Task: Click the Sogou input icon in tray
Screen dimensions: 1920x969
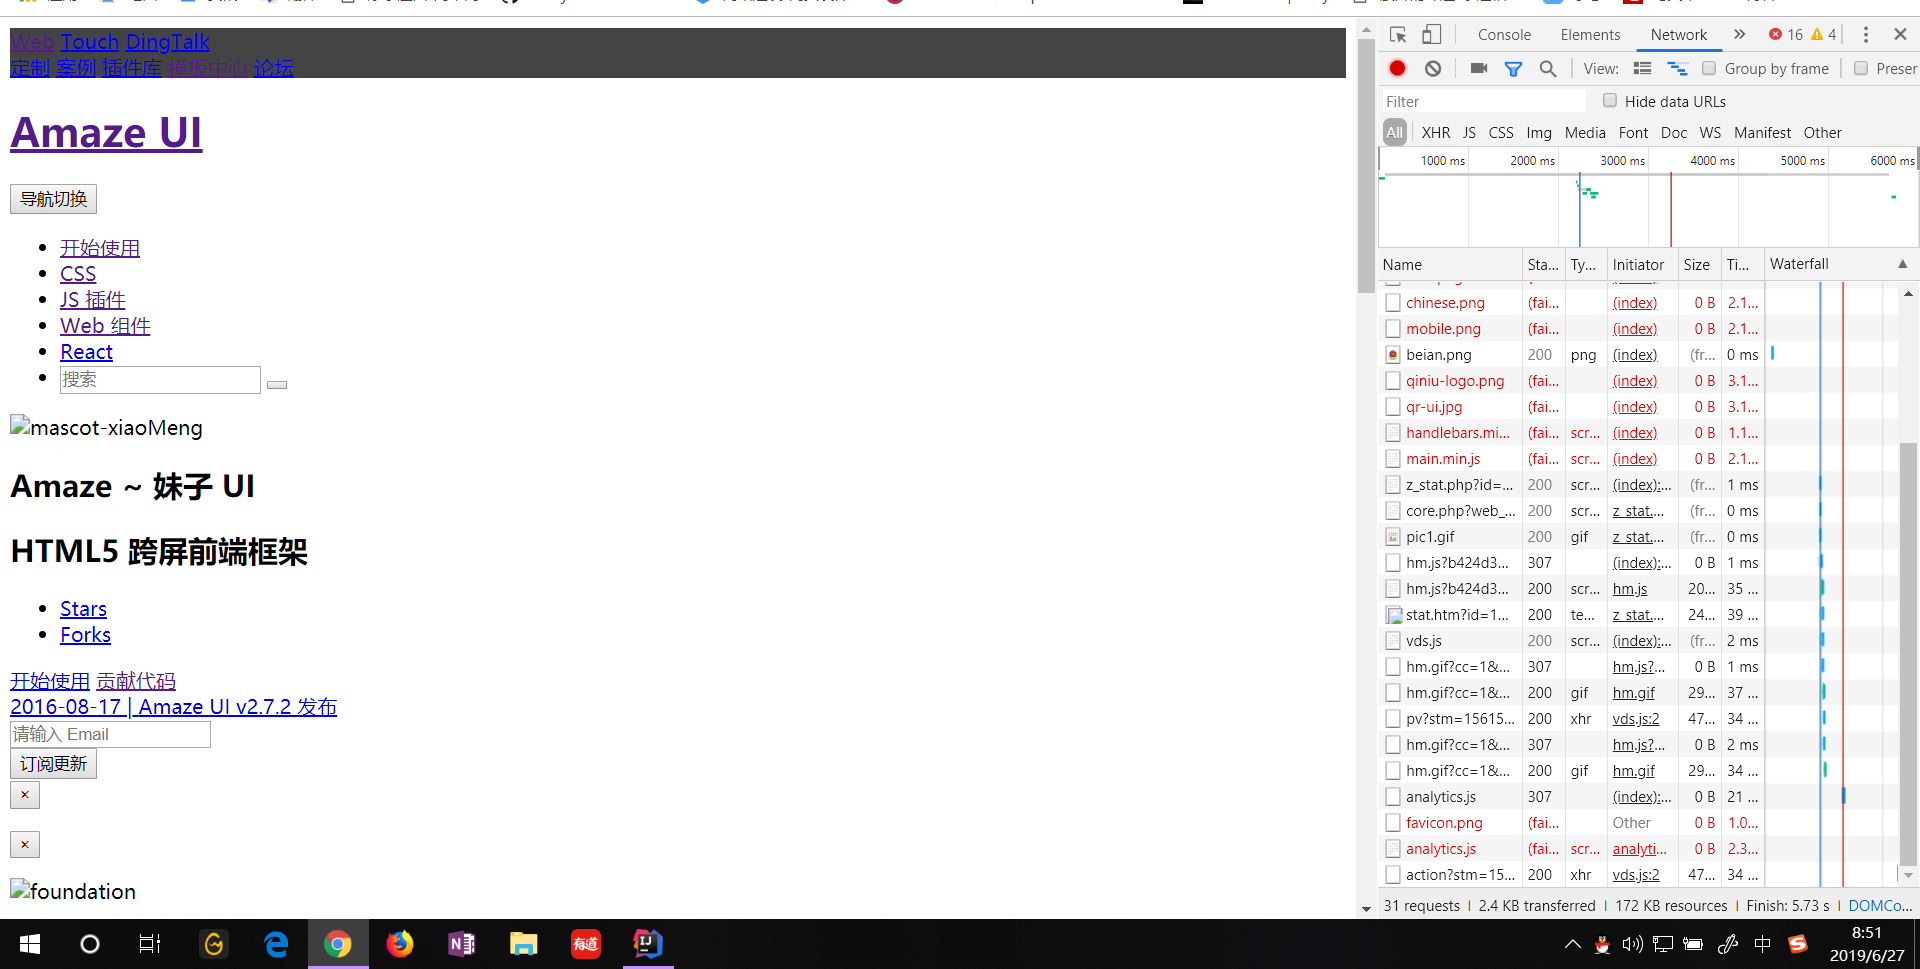Action: (x=1798, y=944)
